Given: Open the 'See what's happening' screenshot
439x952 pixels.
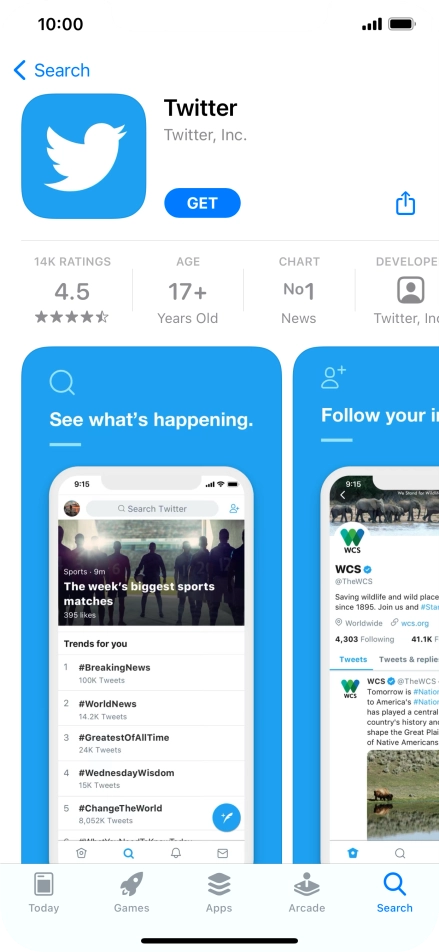Looking at the screenshot, I should tap(151, 605).
